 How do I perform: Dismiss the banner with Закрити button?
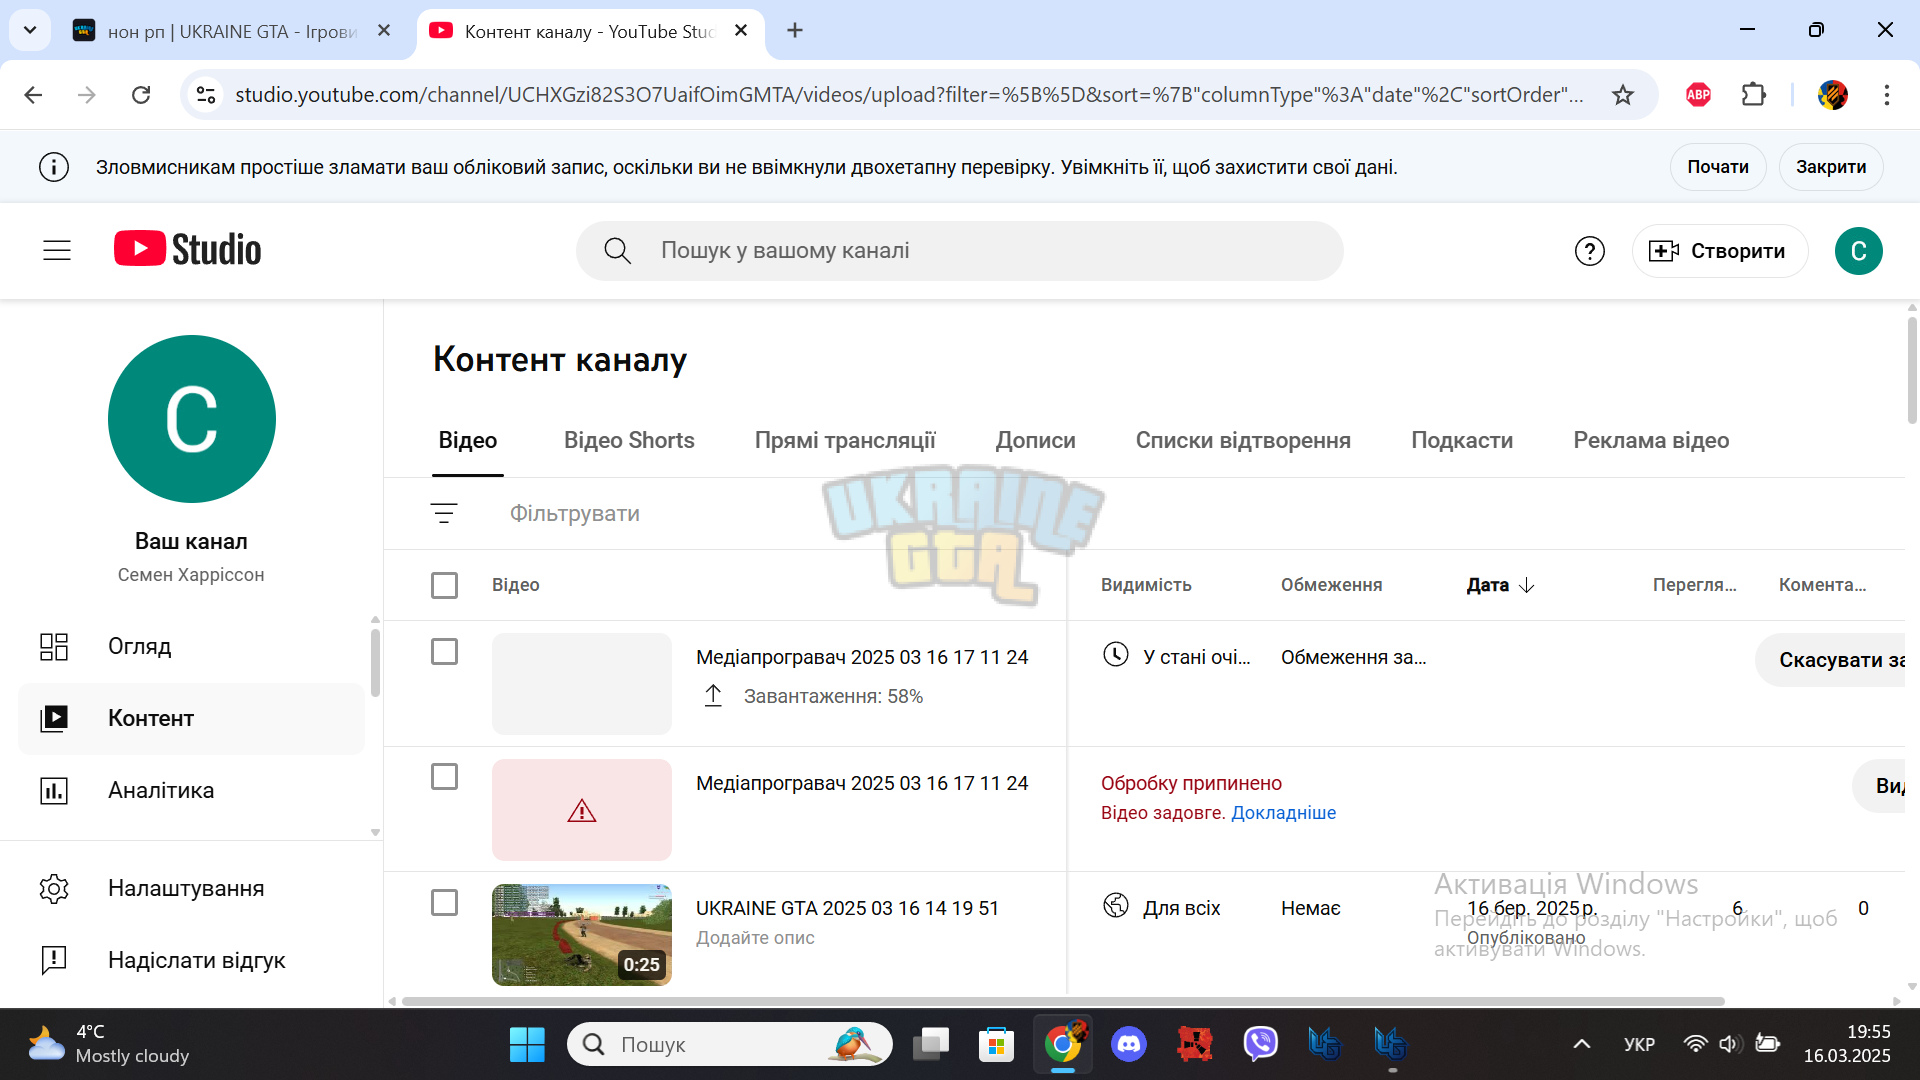click(1831, 167)
